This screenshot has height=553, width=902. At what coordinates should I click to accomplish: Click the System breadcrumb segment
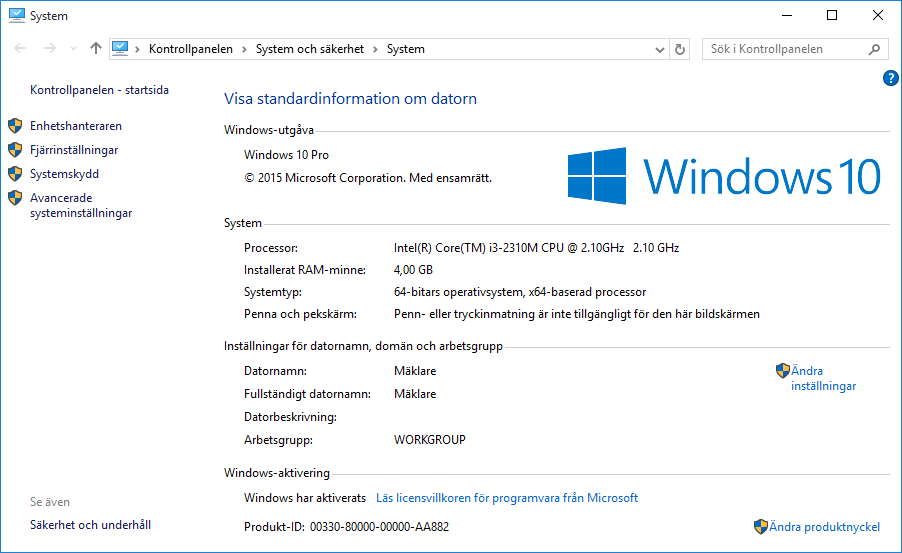pyautogui.click(x=406, y=49)
